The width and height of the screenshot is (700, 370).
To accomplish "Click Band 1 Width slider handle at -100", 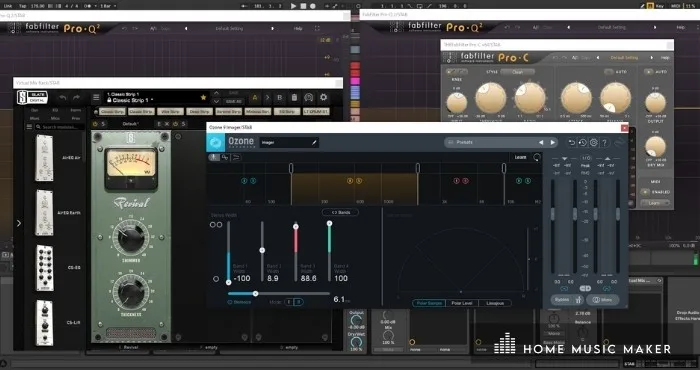I will coord(229,282).
